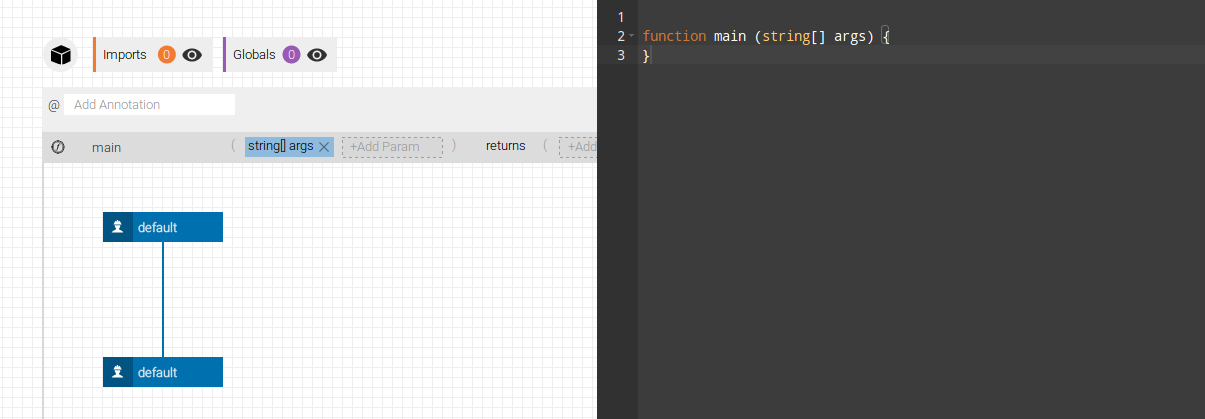Click the orange Imports count badge
This screenshot has width=1205, height=419.
coord(167,55)
